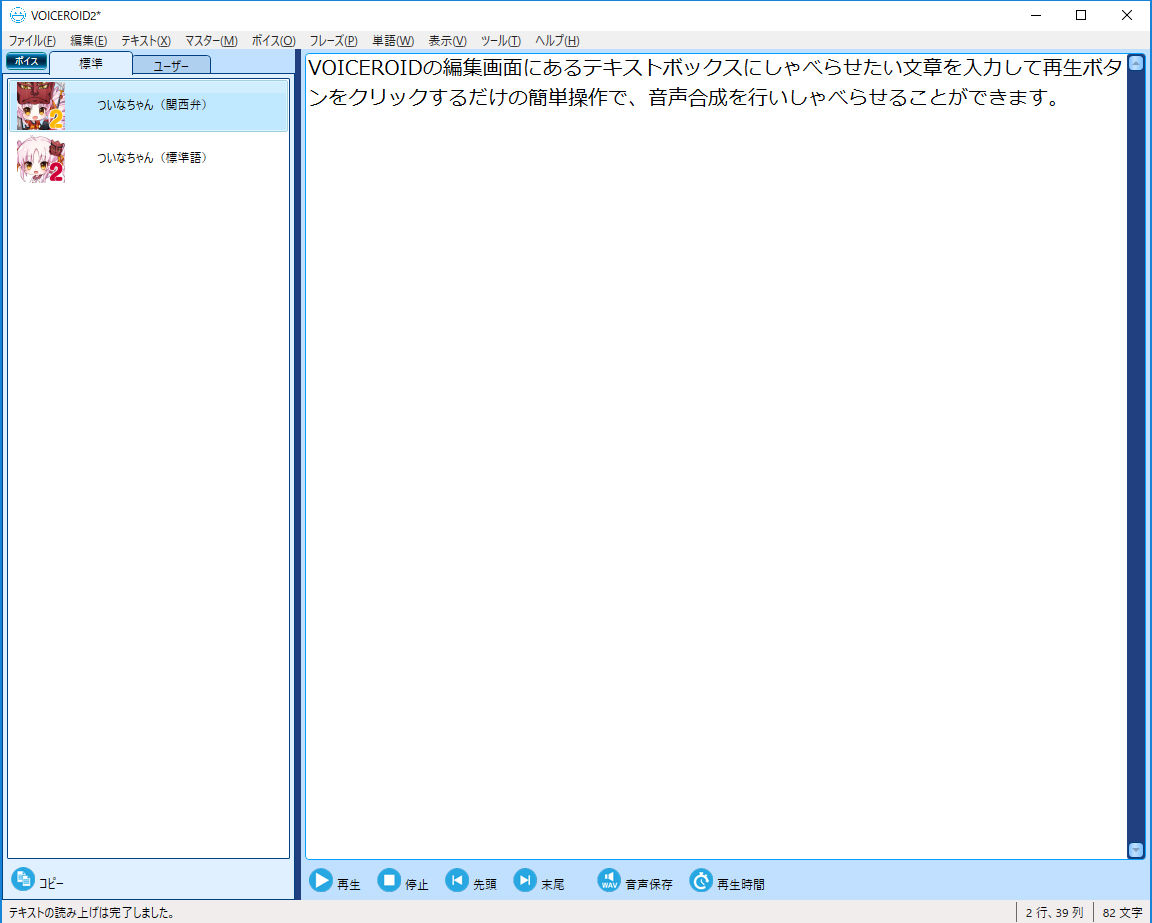This screenshot has height=923, width=1152.
Task: Click the 82 文字 character count
Action: click(x=1122, y=913)
